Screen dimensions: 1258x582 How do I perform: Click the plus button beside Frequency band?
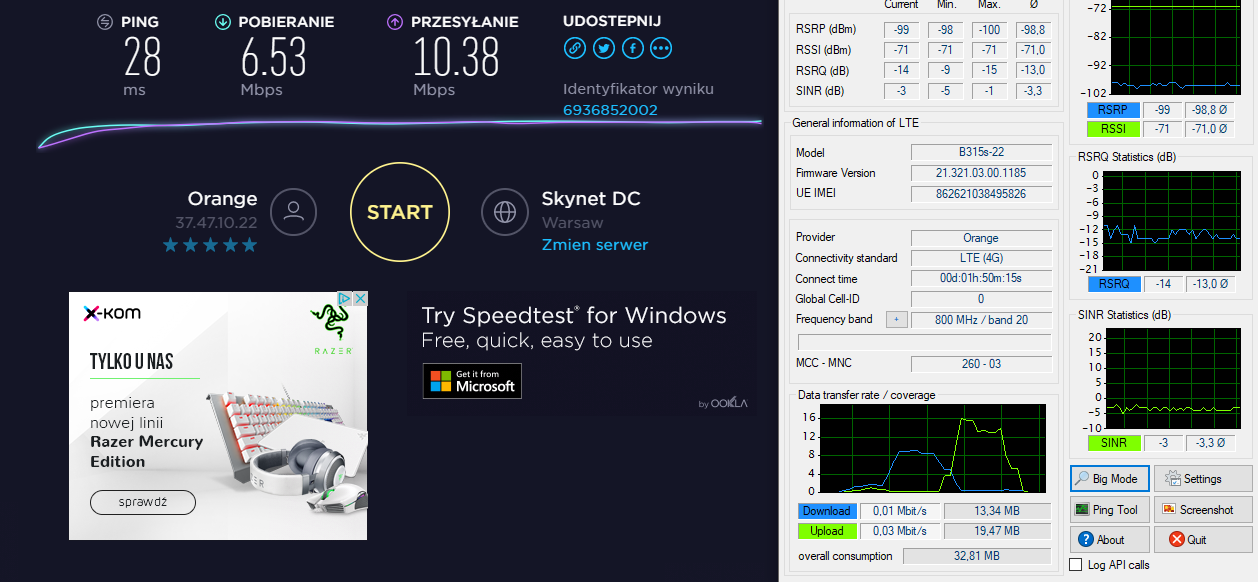coord(896,320)
